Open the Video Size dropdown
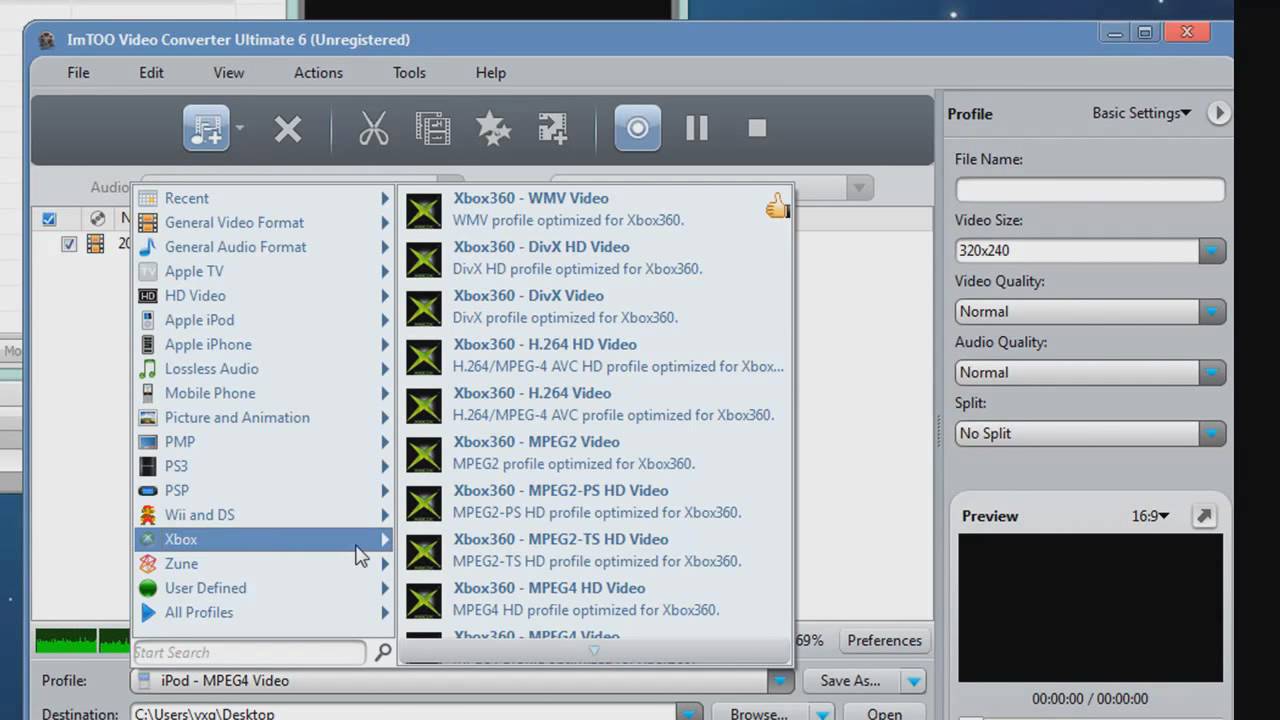The width and height of the screenshot is (1280, 720). click(1212, 250)
